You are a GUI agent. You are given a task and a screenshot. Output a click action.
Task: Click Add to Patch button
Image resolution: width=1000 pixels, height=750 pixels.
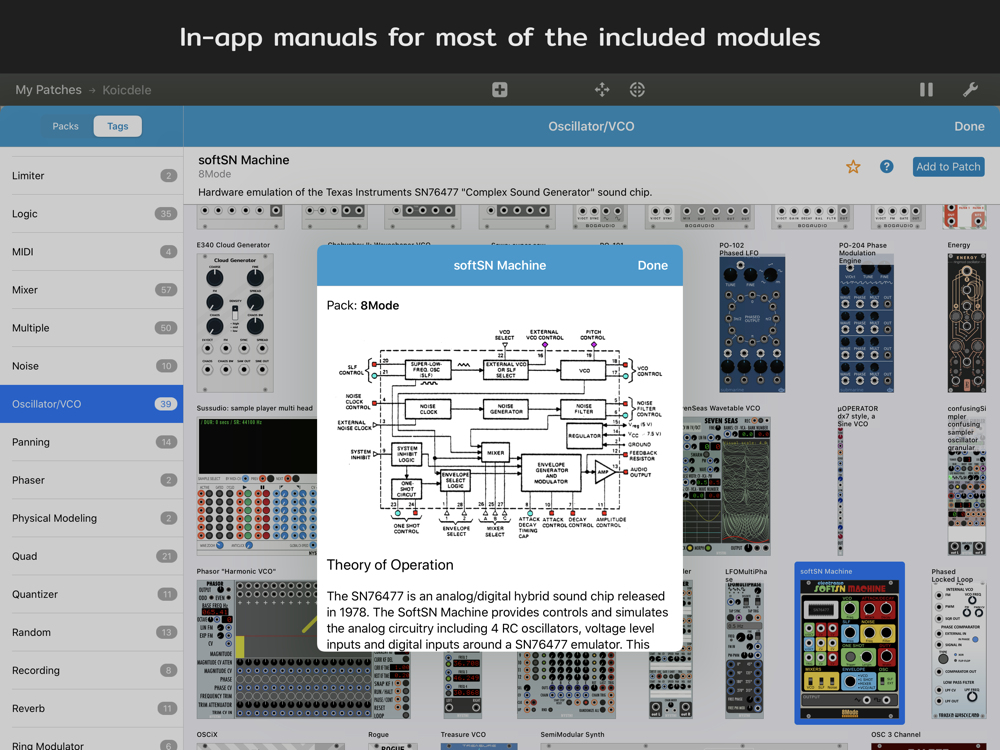948,167
